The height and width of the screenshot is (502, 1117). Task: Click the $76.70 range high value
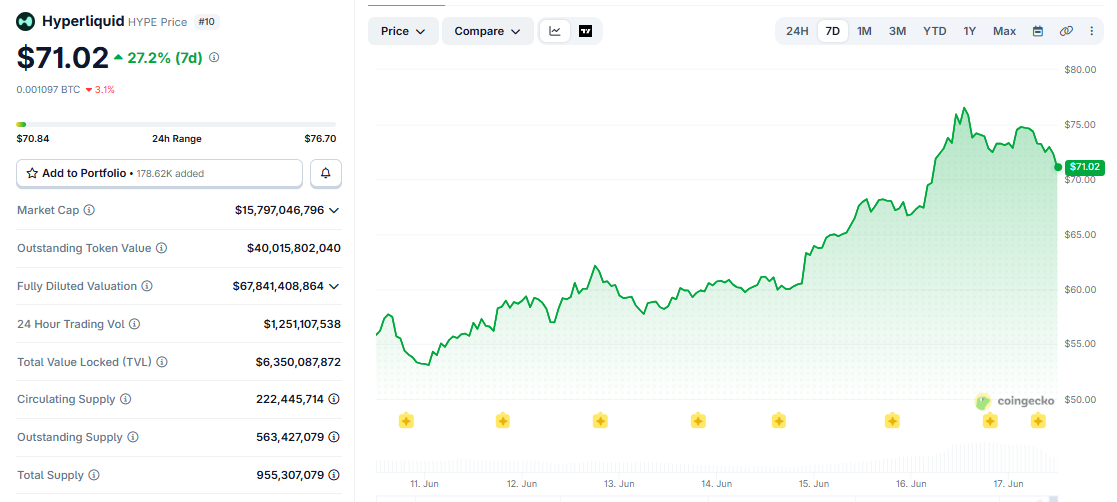click(x=320, y=139)
